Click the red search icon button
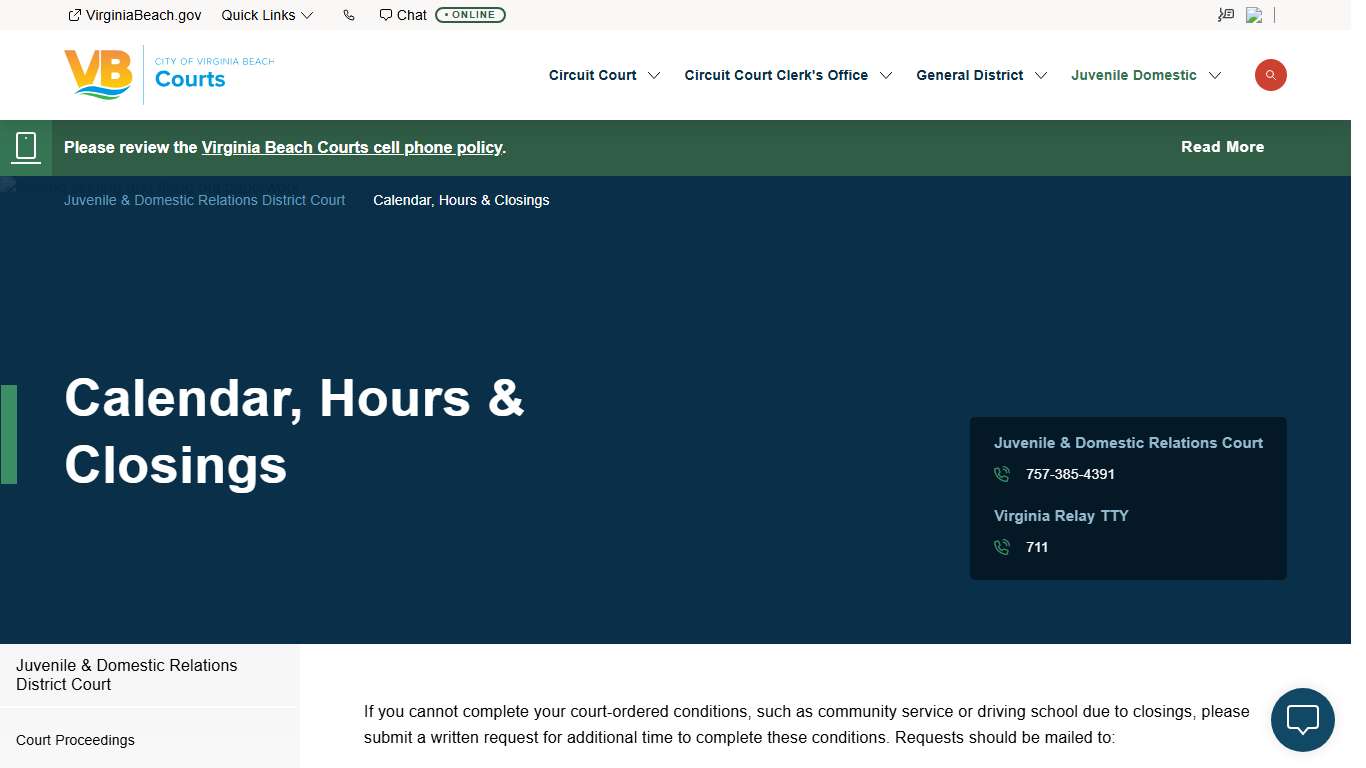This screenshot has height=768, width=1366. [1270, 75]
